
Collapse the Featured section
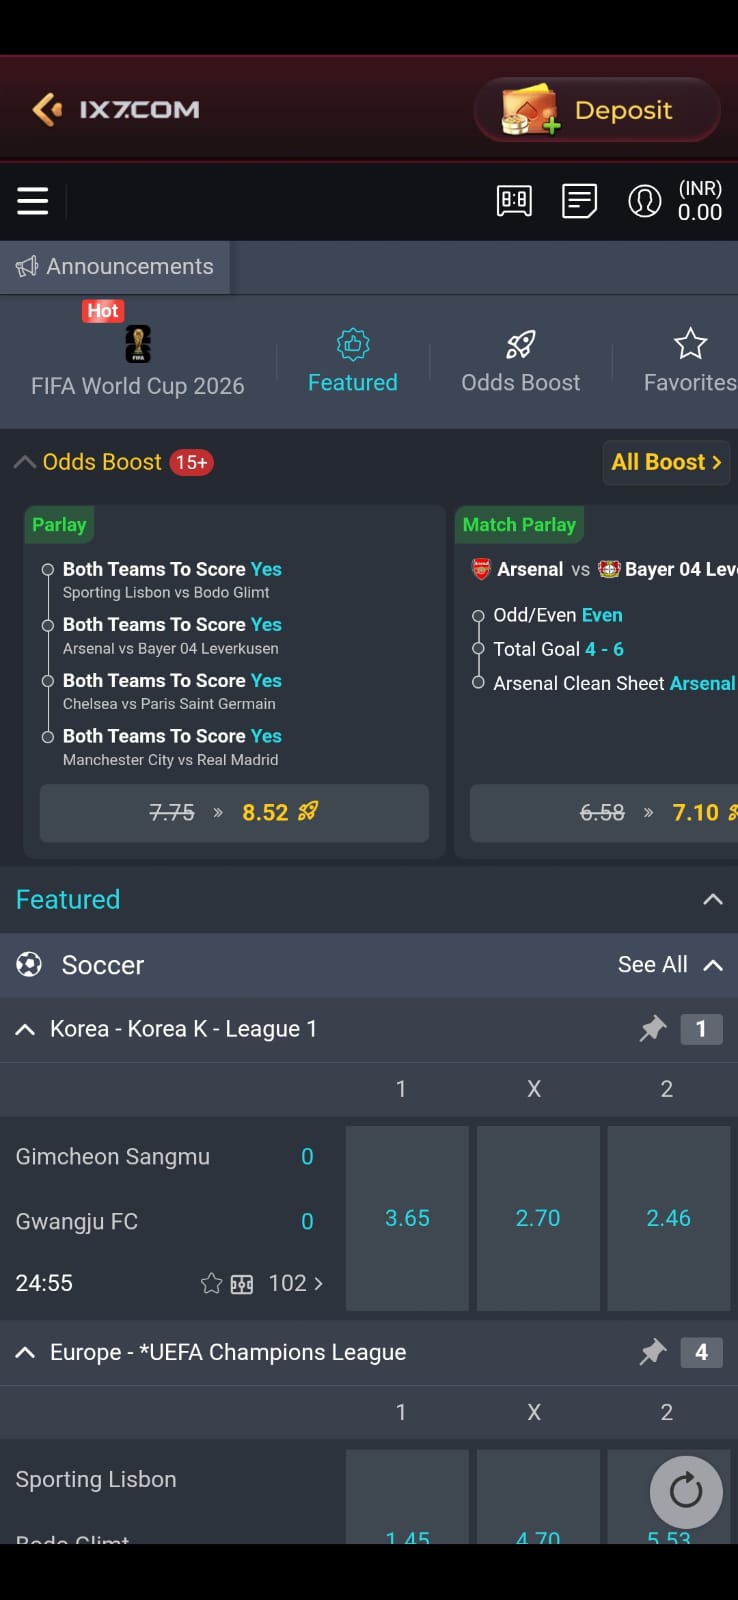pos(712,898)
